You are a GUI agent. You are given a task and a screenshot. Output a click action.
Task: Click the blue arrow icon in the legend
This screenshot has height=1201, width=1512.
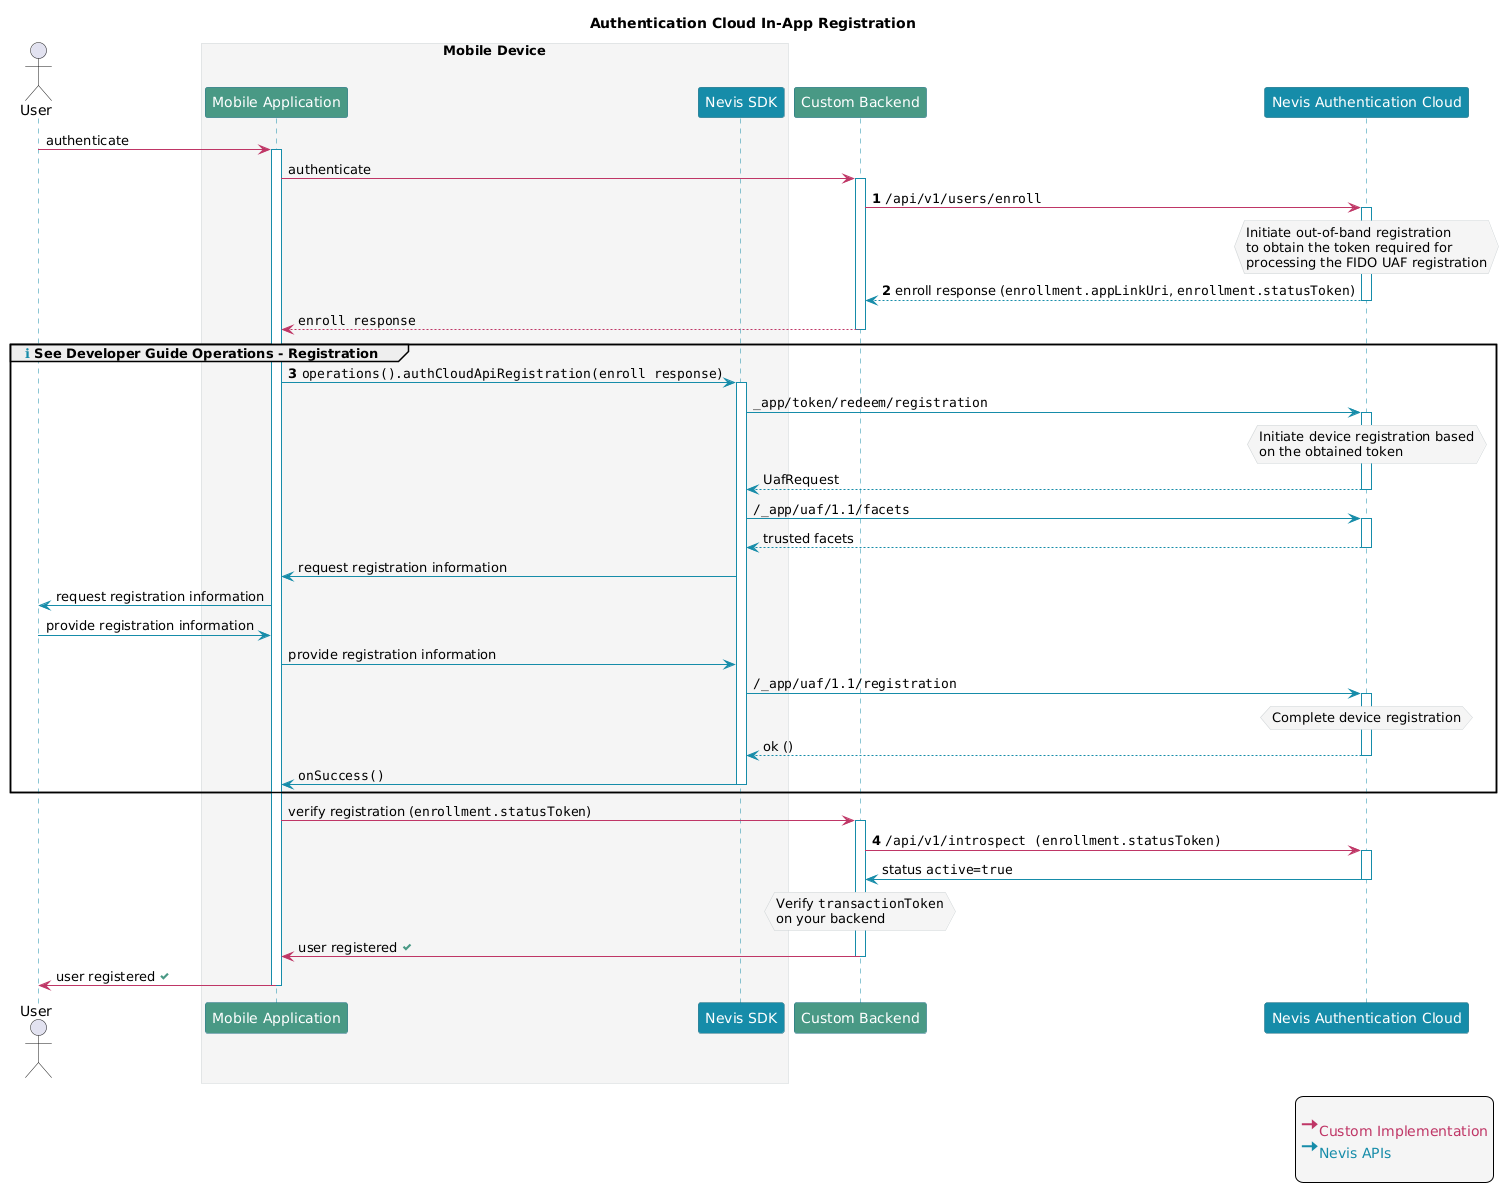(x=1309, y=1147)
